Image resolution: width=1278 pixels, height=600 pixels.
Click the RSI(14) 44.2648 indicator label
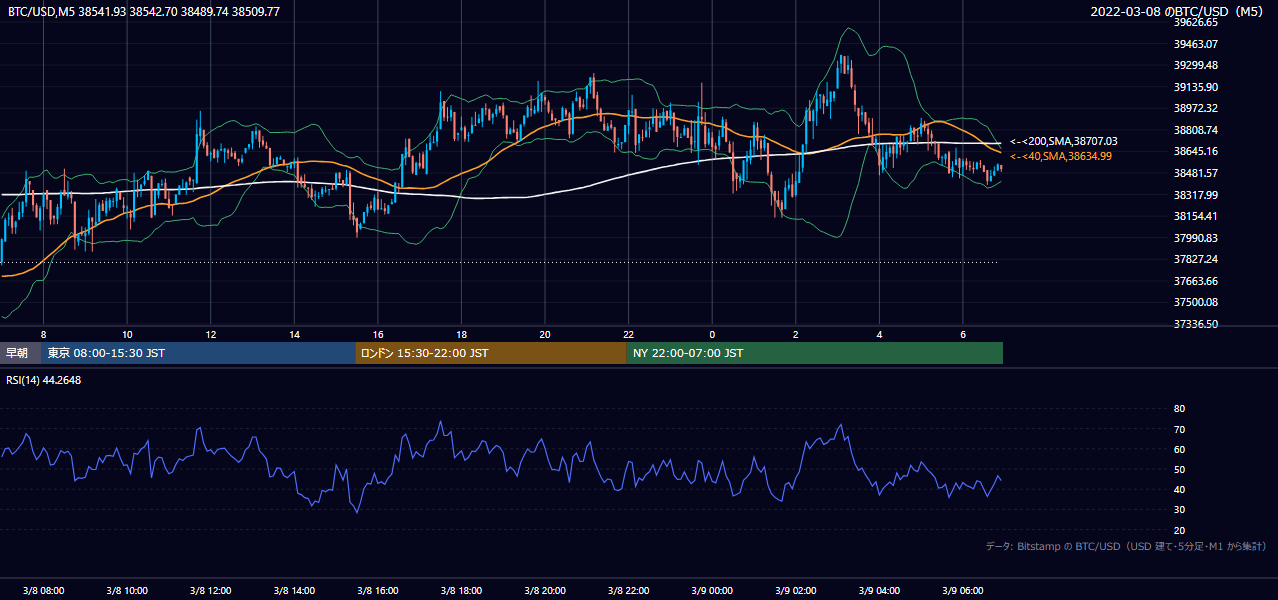44,380
